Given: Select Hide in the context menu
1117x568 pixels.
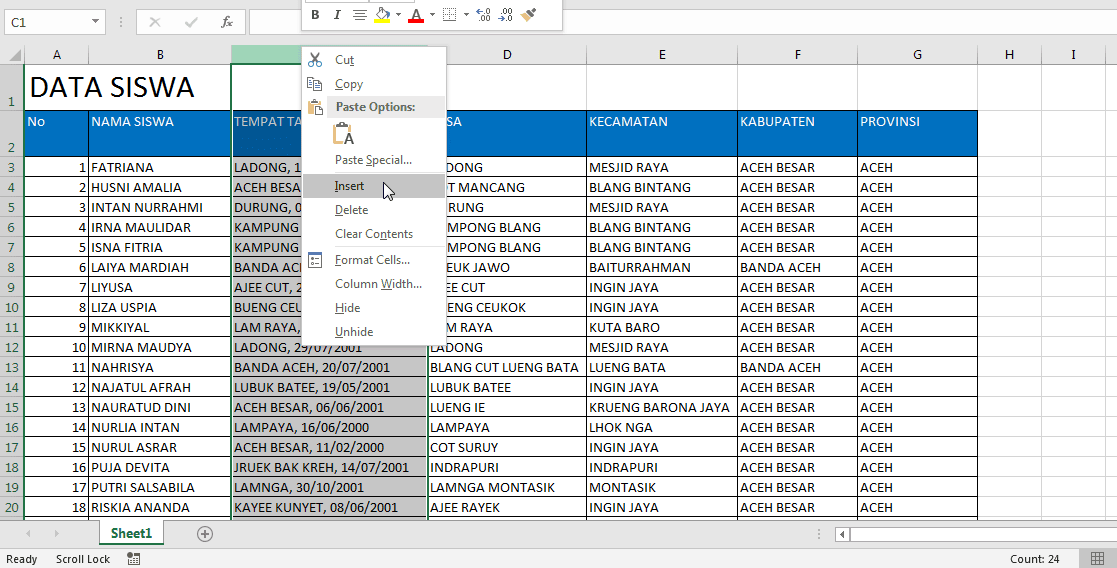Looking at the screenshot, I should pyautogui.click(x=374, y=308).
